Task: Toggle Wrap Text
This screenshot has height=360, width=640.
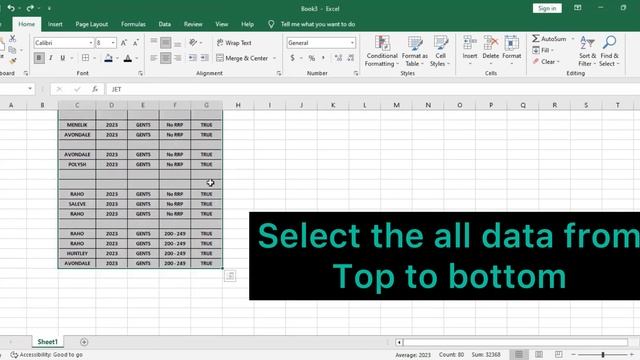Action: 234,42
